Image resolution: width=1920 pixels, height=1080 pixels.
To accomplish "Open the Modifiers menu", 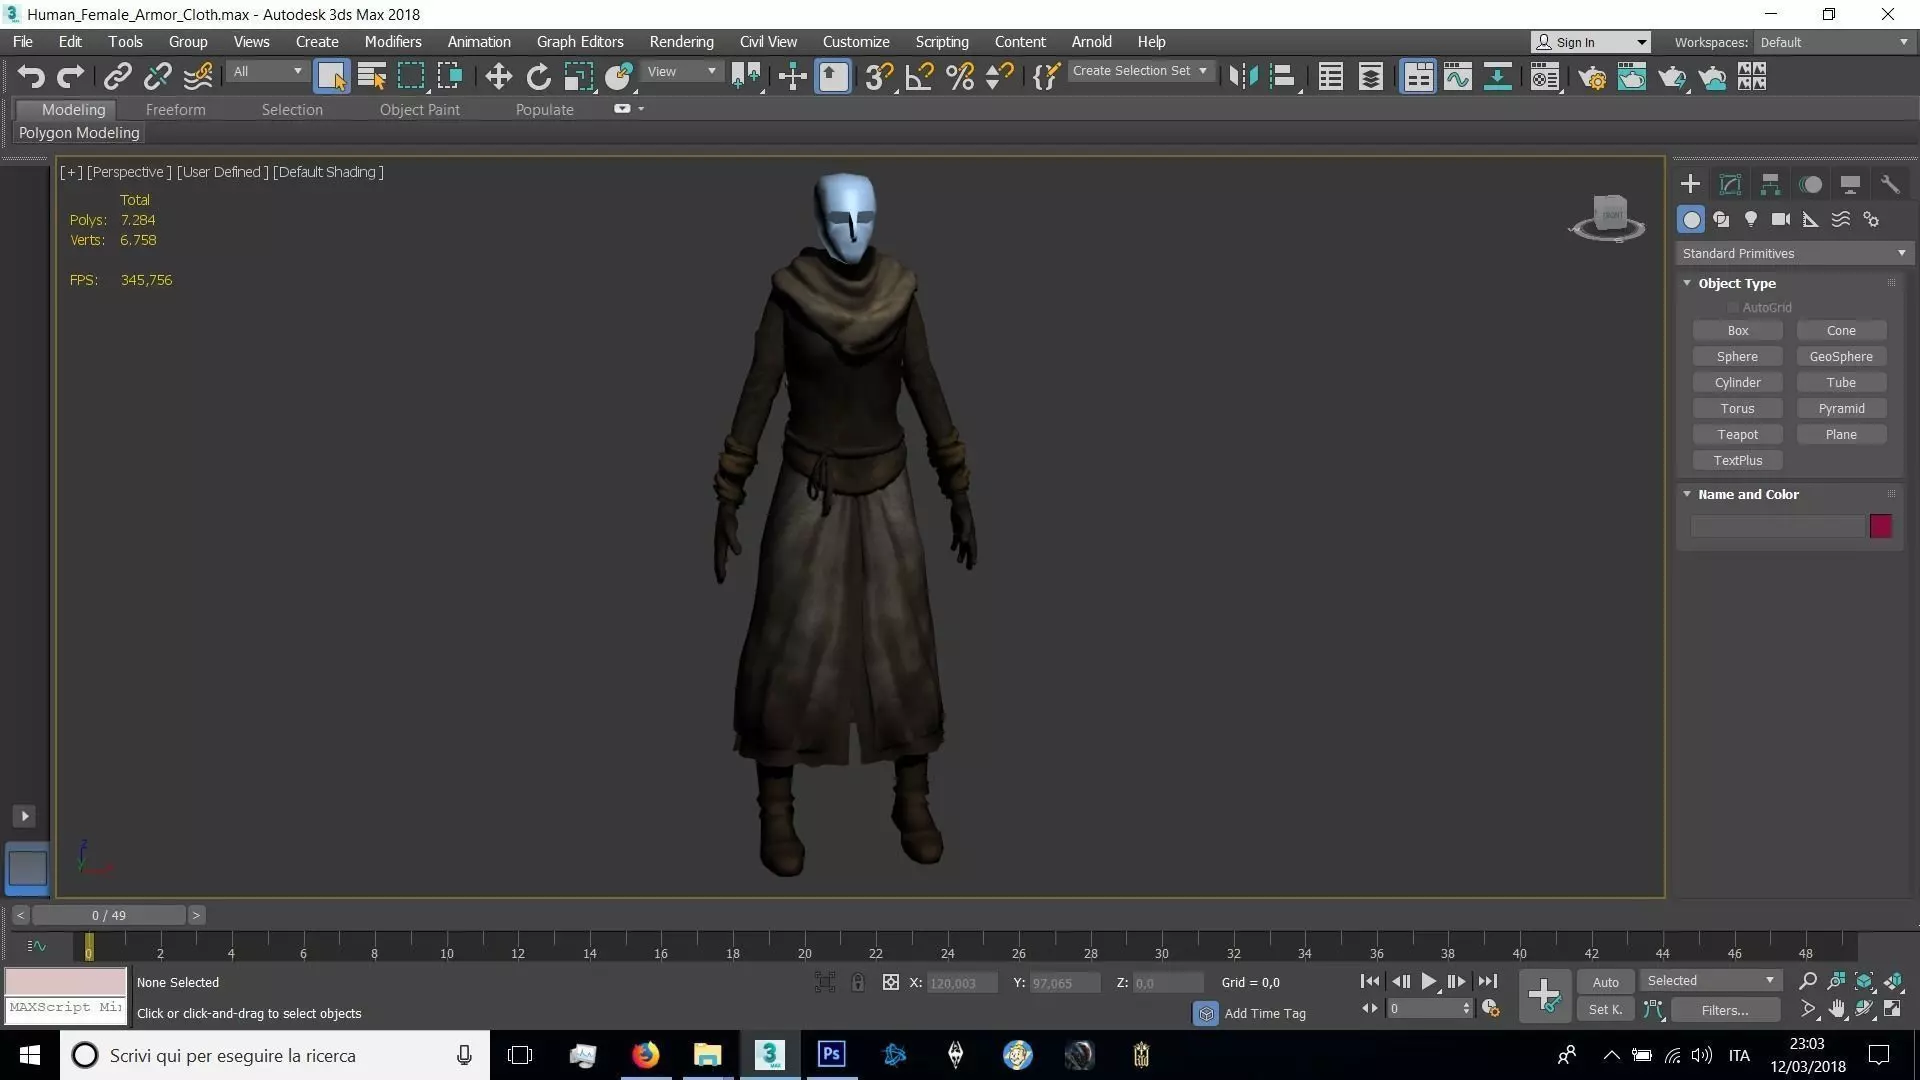I will point(393,42).
